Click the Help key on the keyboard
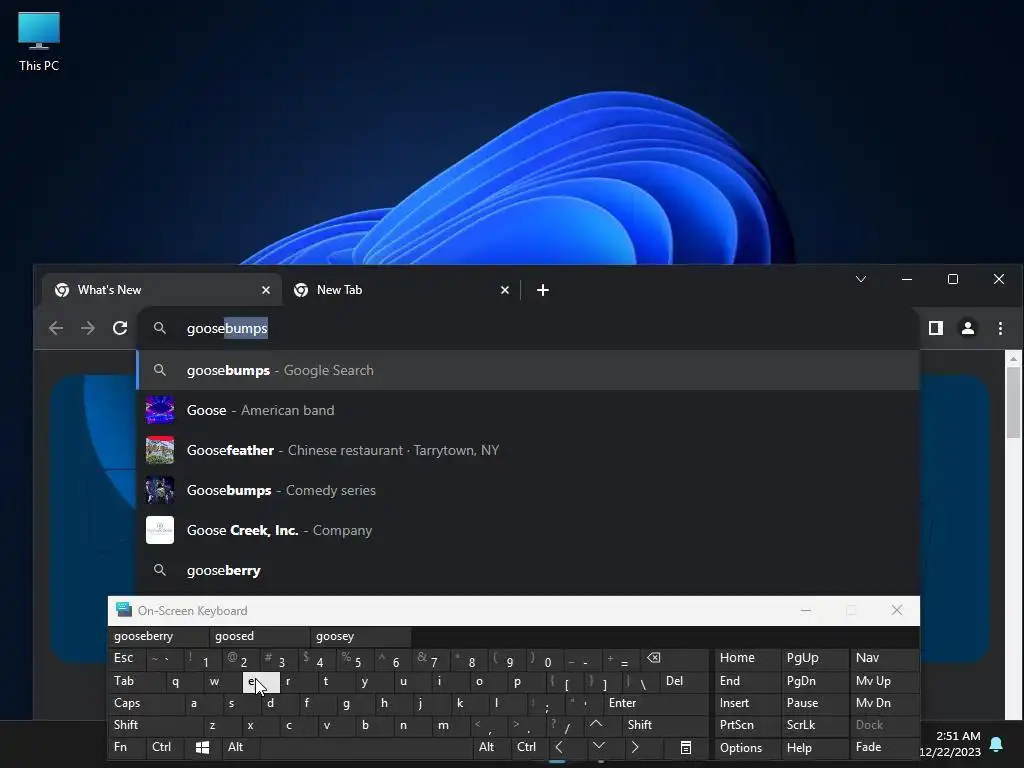This screenshot has width=1024, height=768. tap(813, 748)
